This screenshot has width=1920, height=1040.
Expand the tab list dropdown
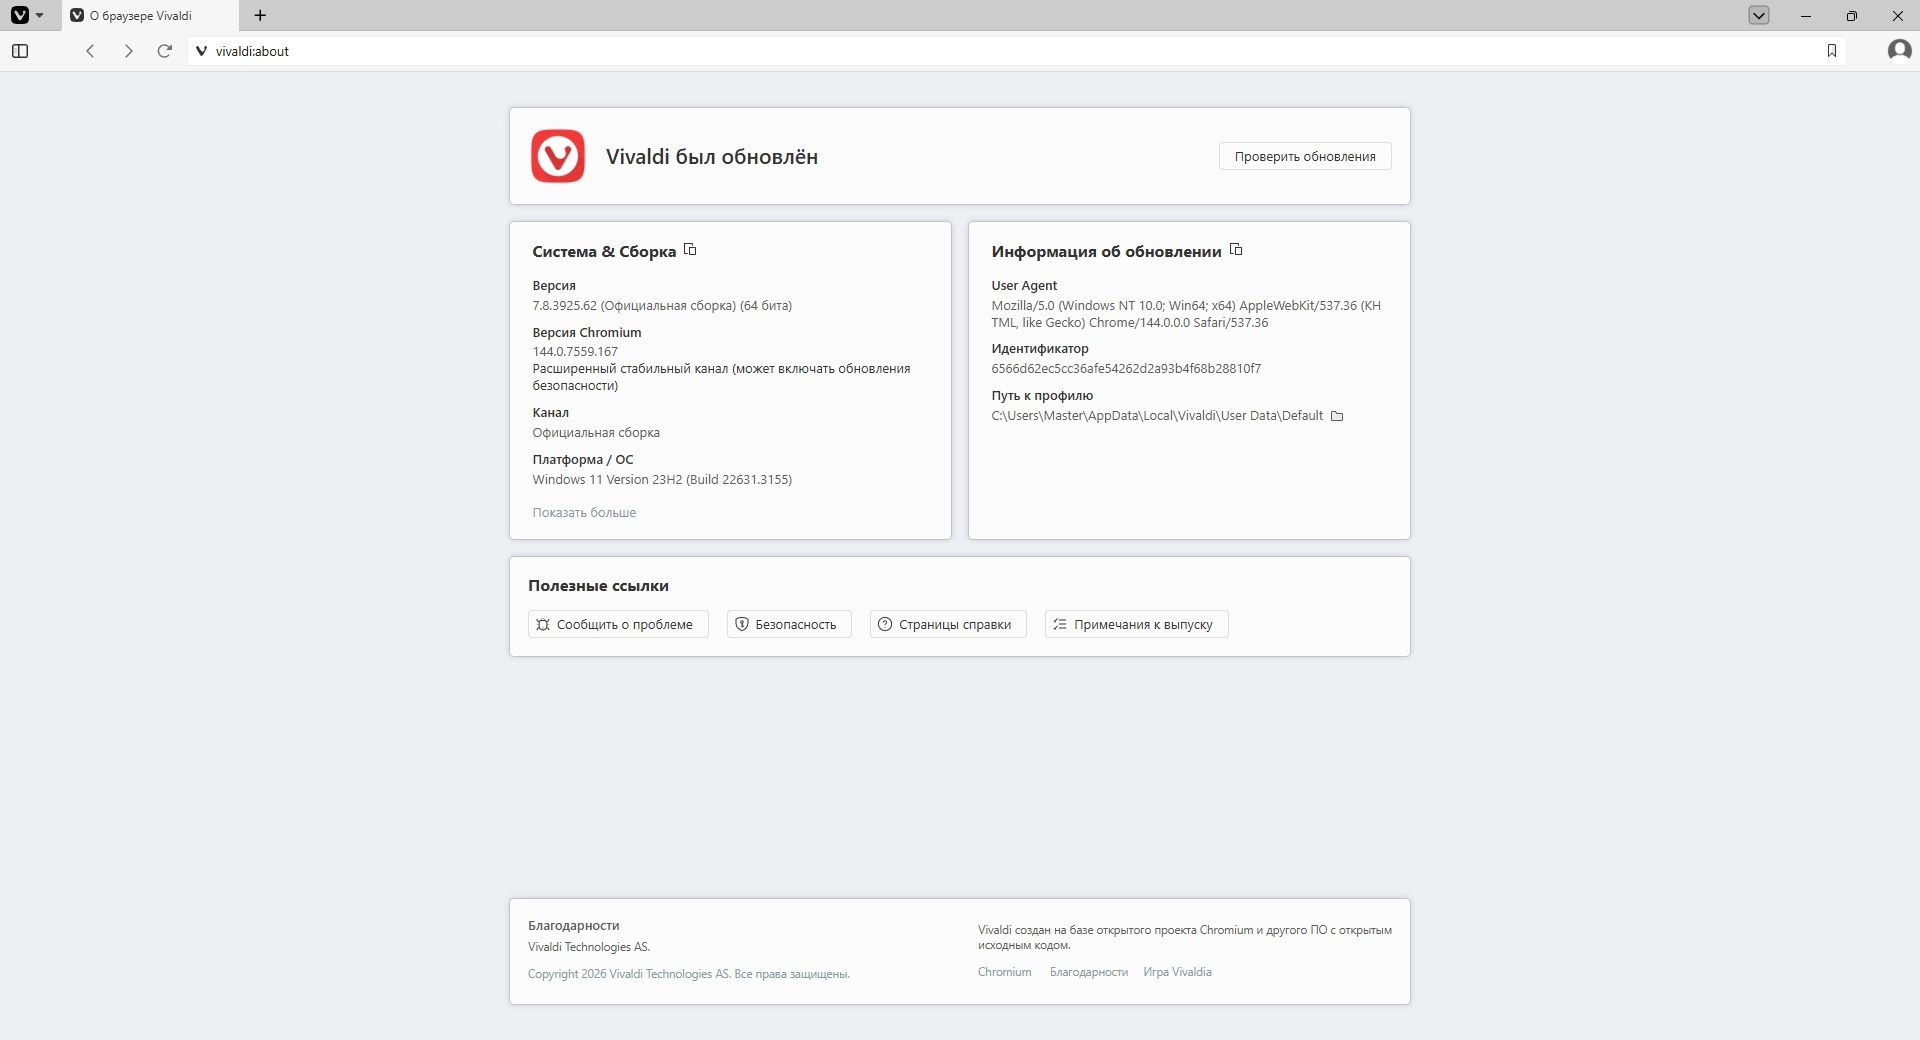tap(1759, 15)
